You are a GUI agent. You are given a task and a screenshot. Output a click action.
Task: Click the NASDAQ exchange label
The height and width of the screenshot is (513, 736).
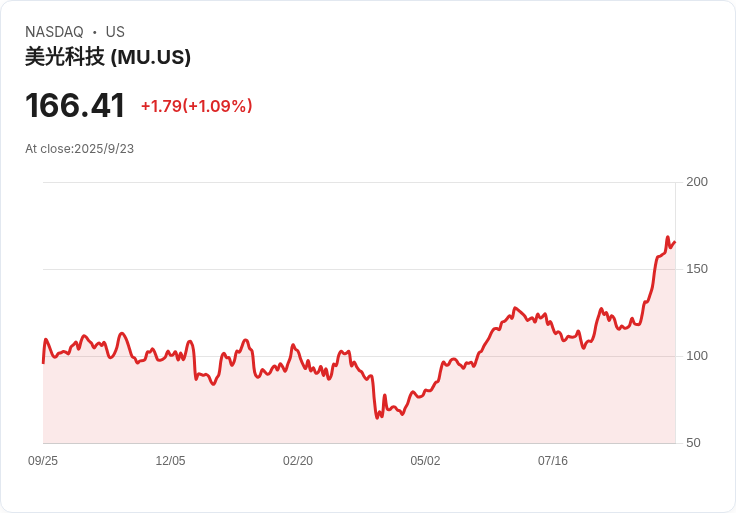coord(54,32)
